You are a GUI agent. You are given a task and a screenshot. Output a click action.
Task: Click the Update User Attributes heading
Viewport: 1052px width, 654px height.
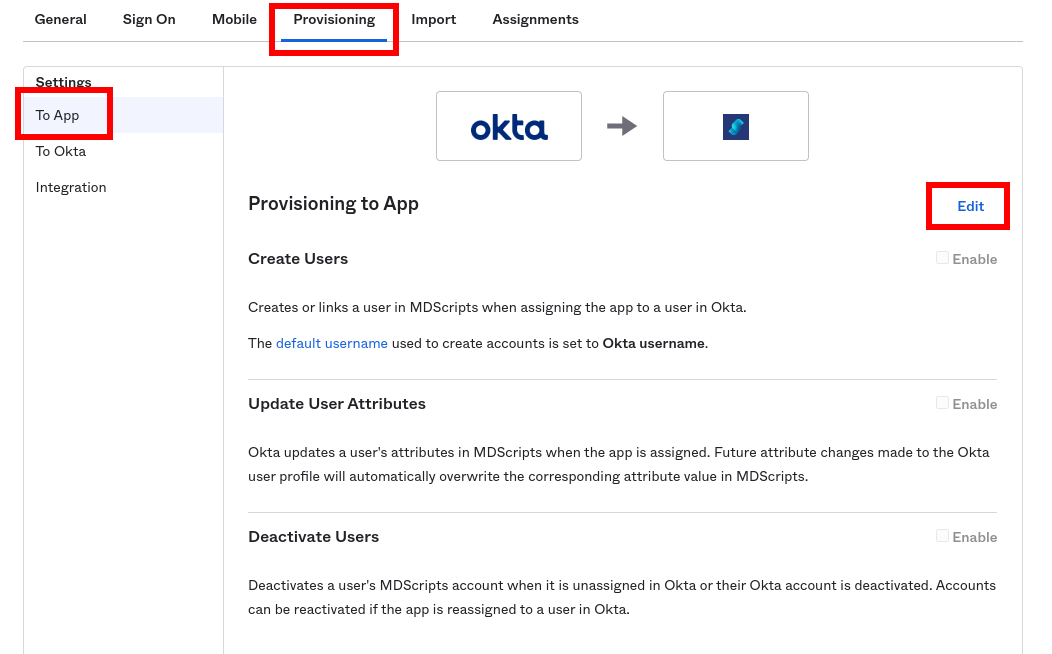coord(337,404)
